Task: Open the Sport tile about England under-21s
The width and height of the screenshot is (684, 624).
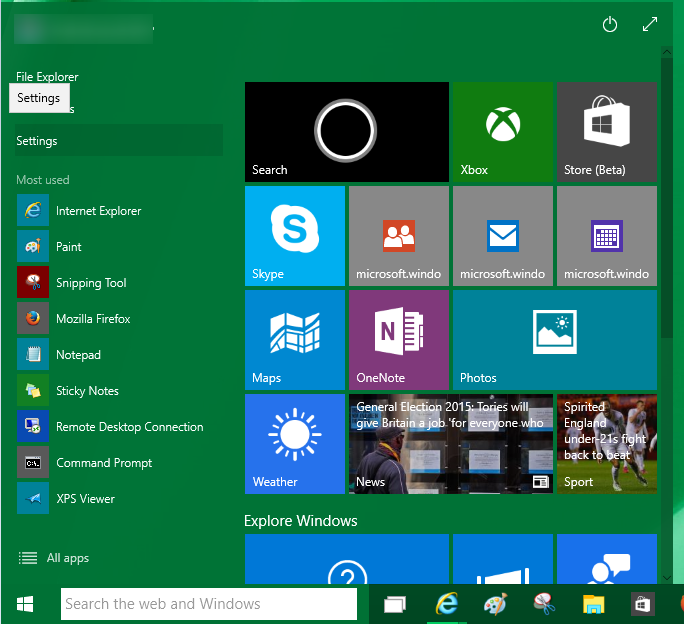Action: 607,444
